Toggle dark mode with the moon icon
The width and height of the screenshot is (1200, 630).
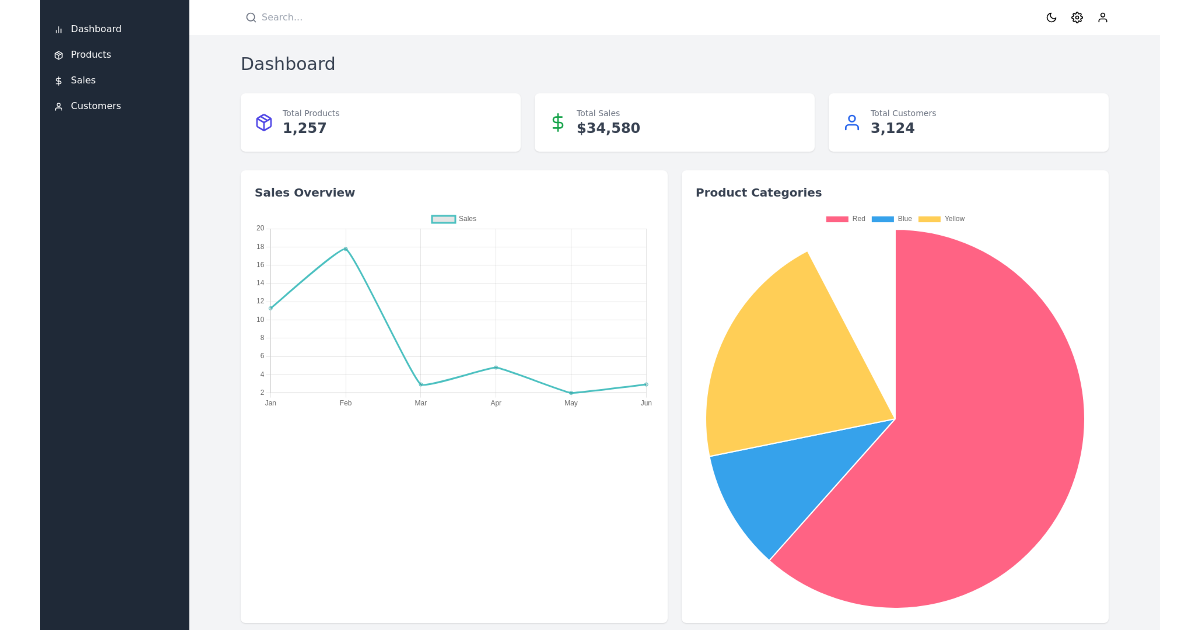coord(1051,17)
